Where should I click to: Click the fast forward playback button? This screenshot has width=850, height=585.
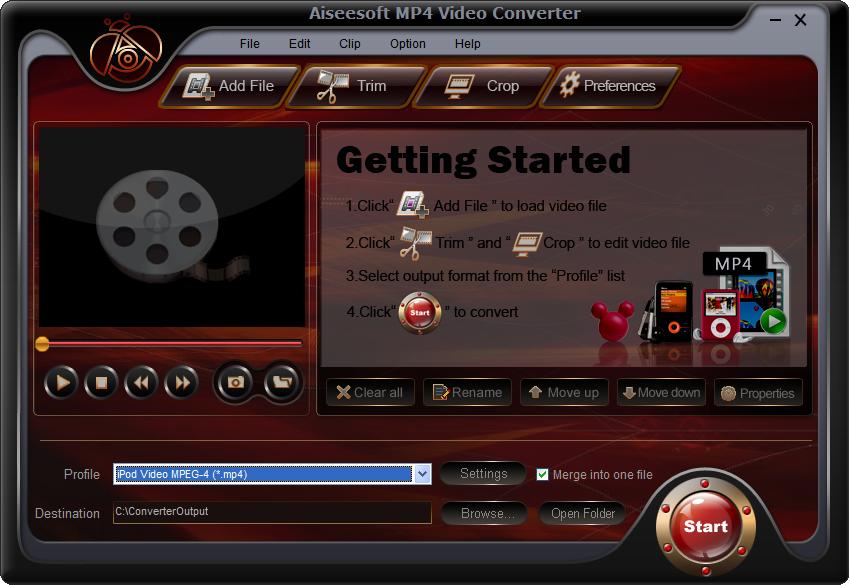click(x=181, y=381)
